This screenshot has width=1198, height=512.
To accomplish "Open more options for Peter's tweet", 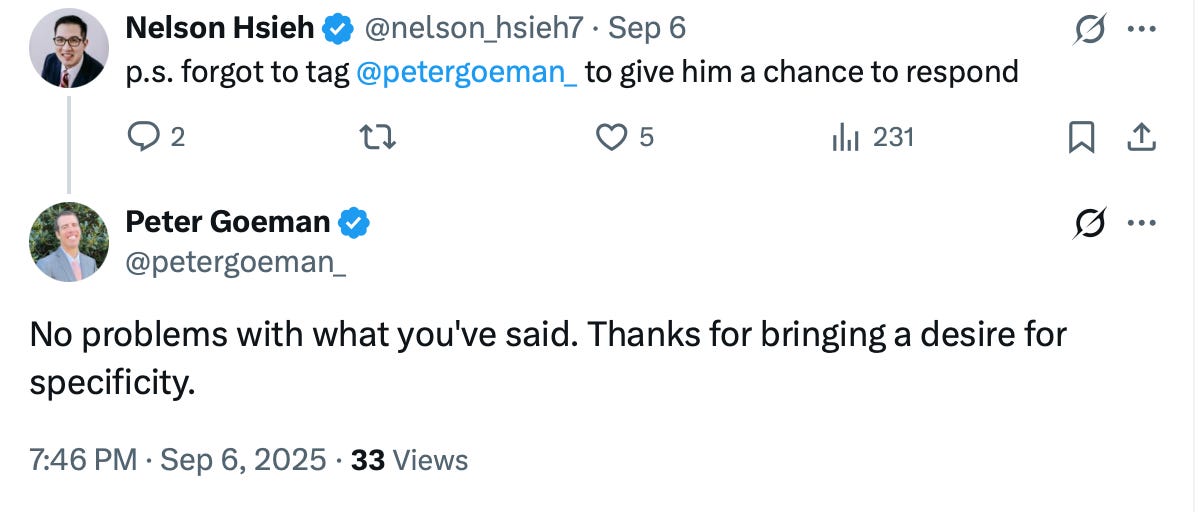I will pos(1141,226).
